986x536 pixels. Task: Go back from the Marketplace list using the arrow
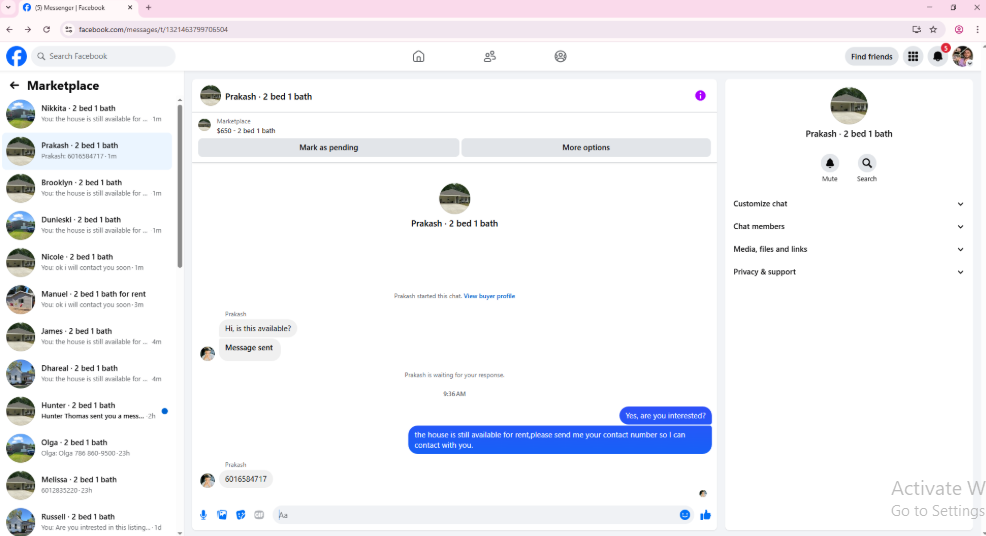14,86
